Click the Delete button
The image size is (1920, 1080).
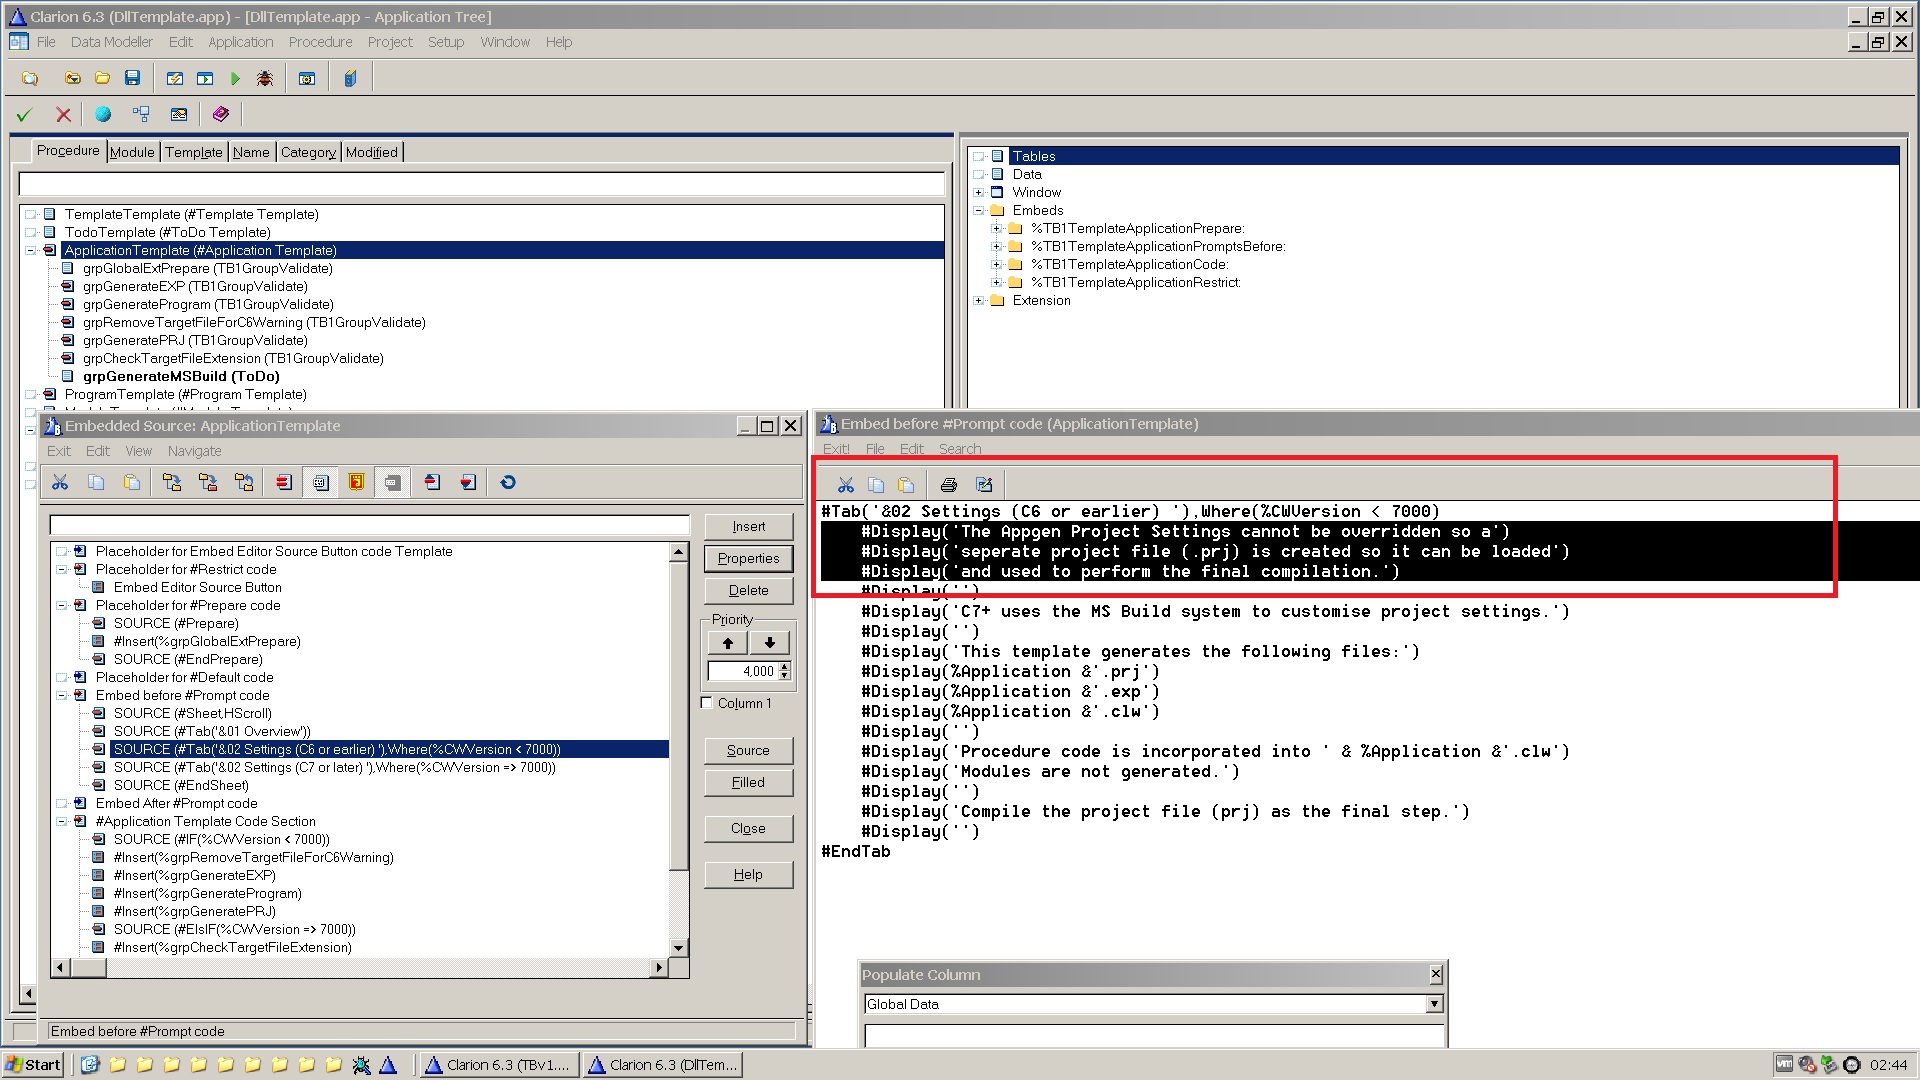coord(748,590)
